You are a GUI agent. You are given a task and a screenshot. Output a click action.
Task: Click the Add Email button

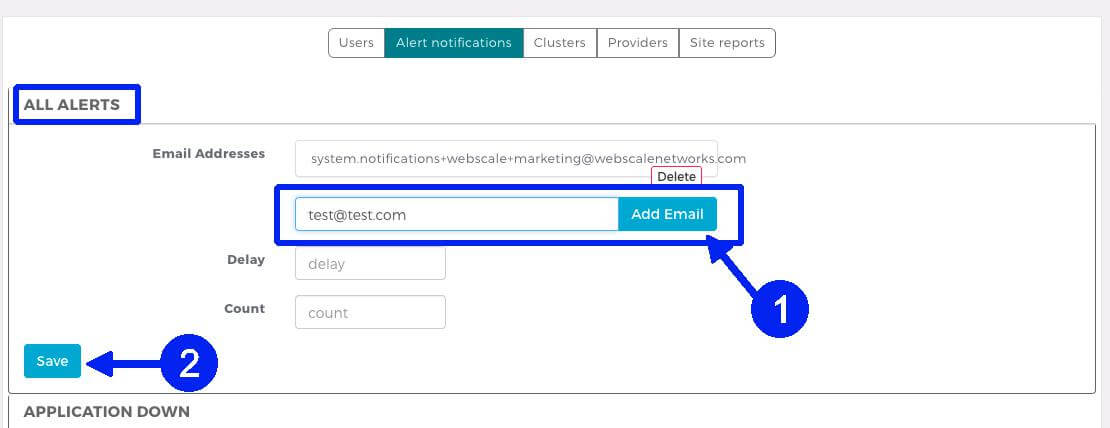click(x=667, y=214)
